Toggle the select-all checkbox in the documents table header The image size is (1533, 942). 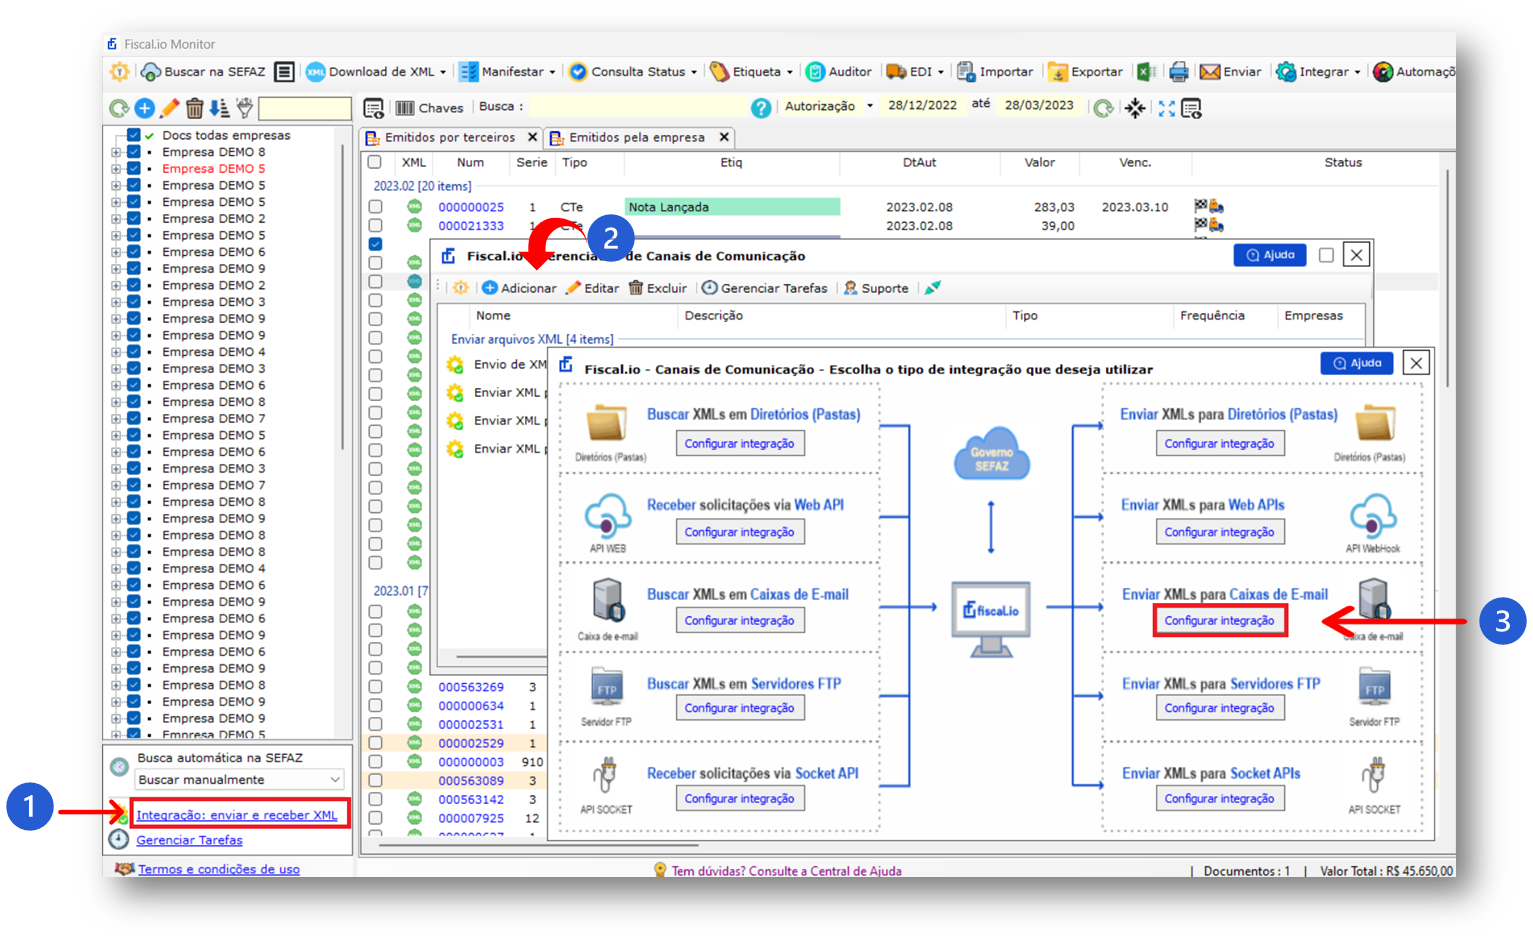375,162
